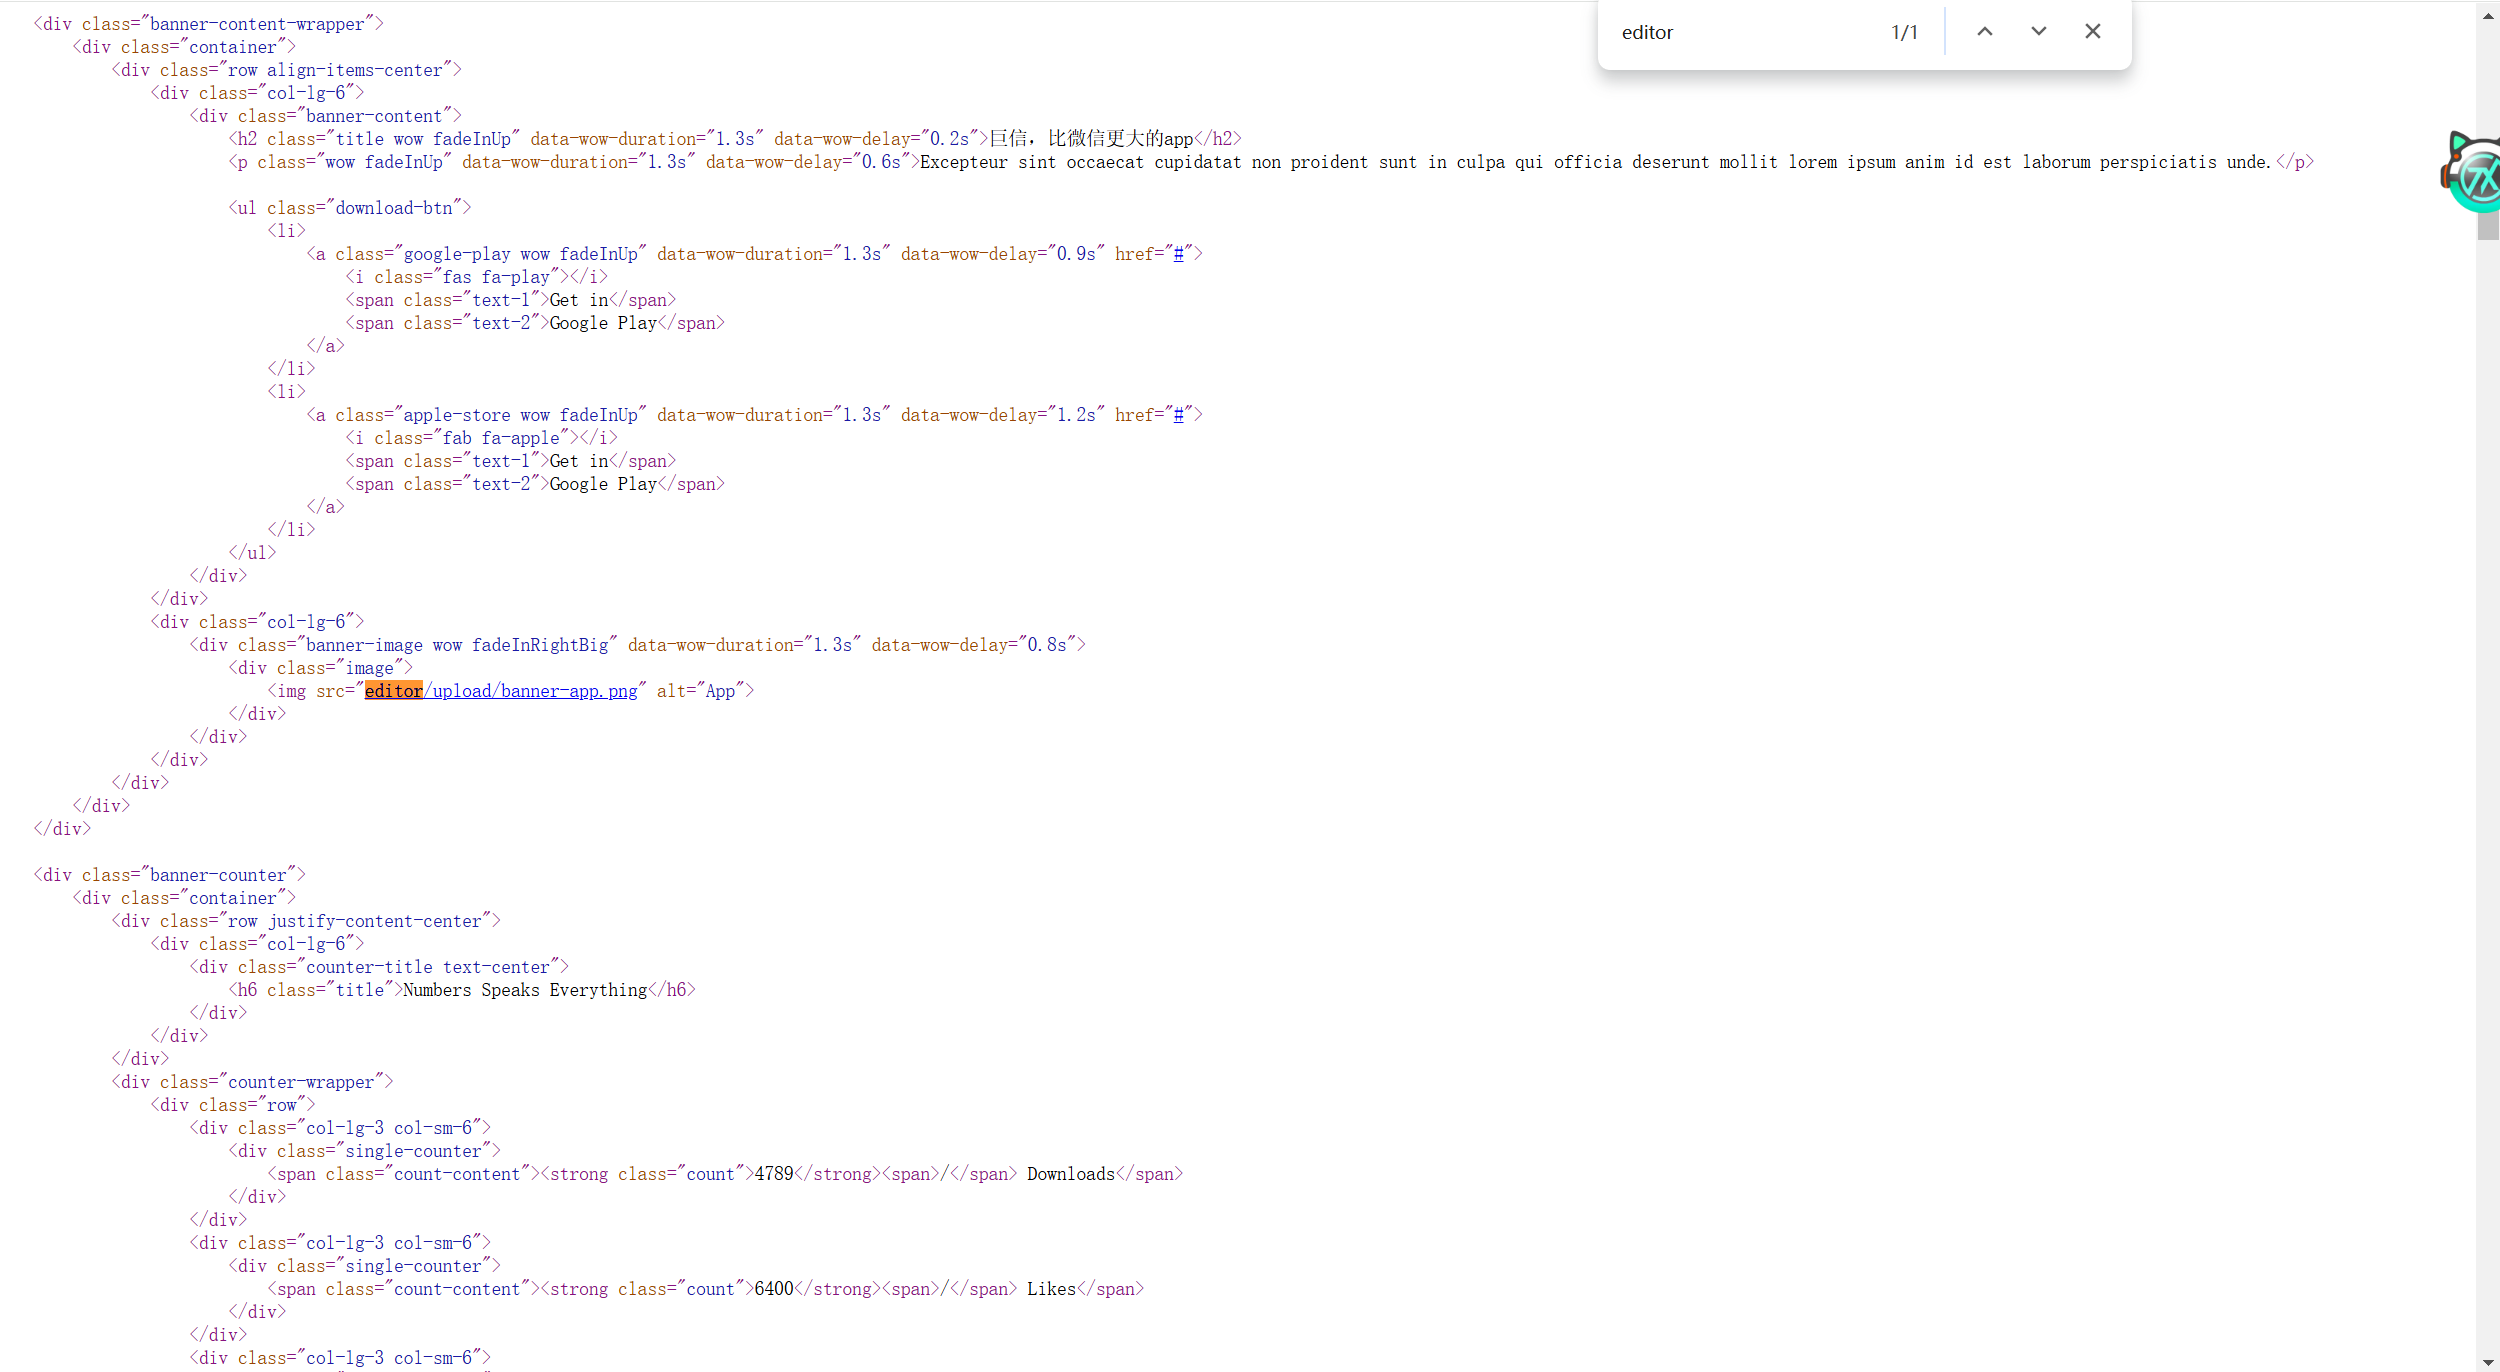
Task: Click the scrollbar down arrow
Action: click(x=2488, y=1362)
